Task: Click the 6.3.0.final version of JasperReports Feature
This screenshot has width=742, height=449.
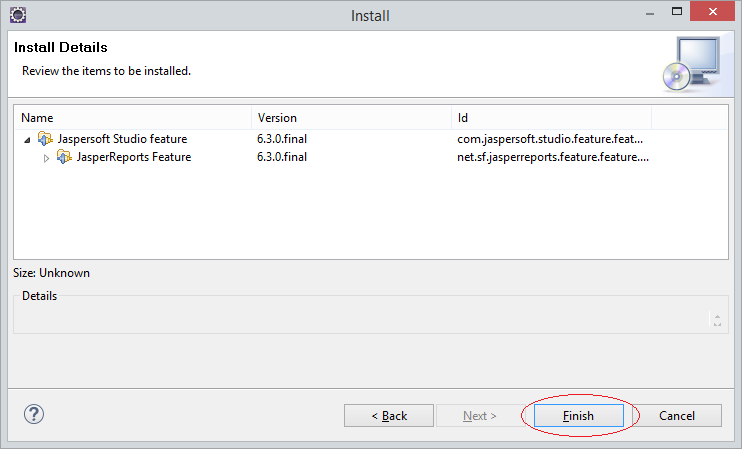Action: (282, 157)
